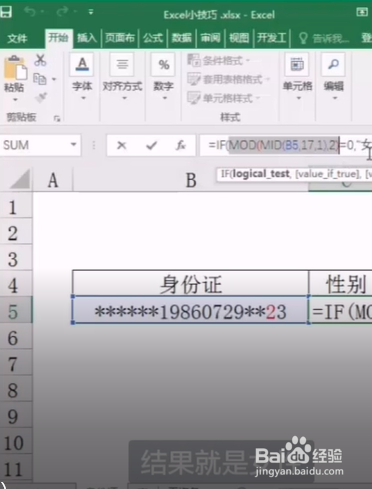This screenshot has width=372, height=489.
Task: Click the Copy icon
Action: (40, 79)
